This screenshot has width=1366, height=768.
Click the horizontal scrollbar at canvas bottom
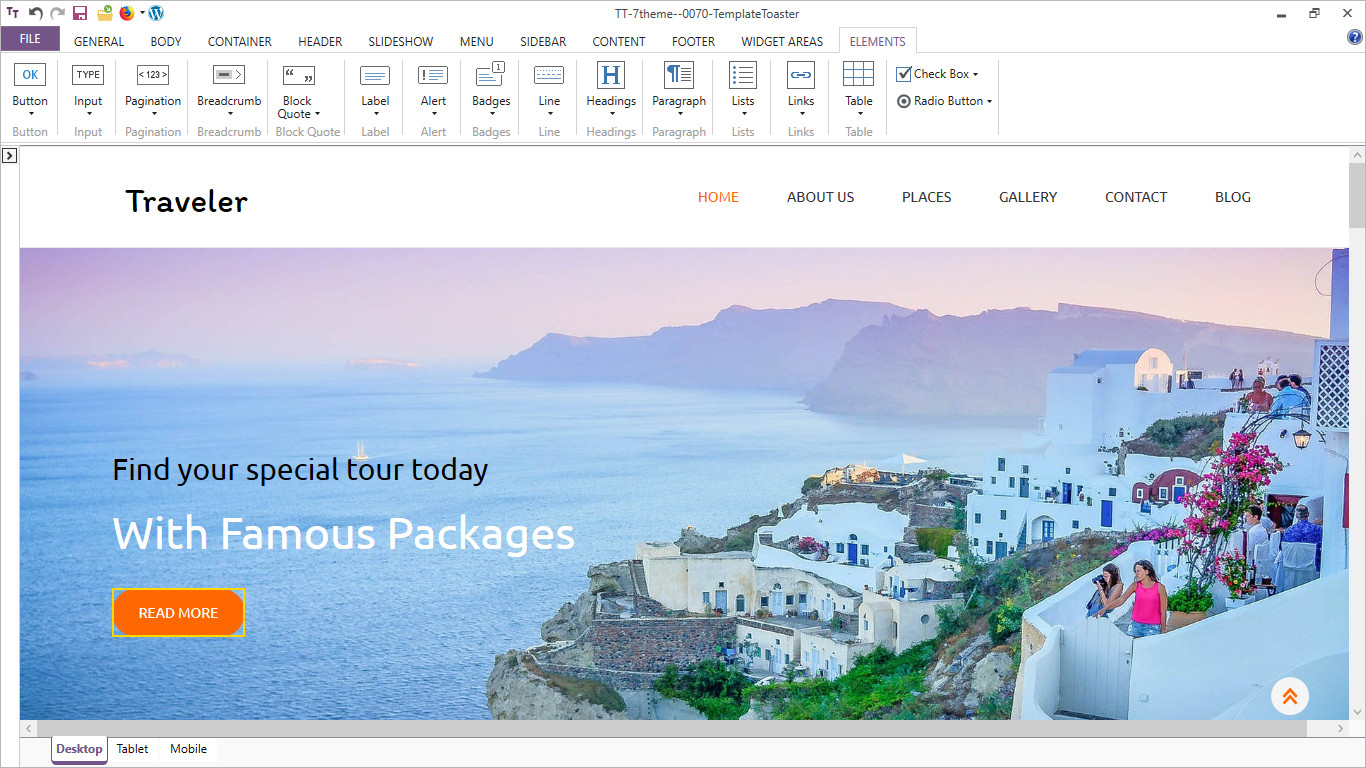point(660,729)
